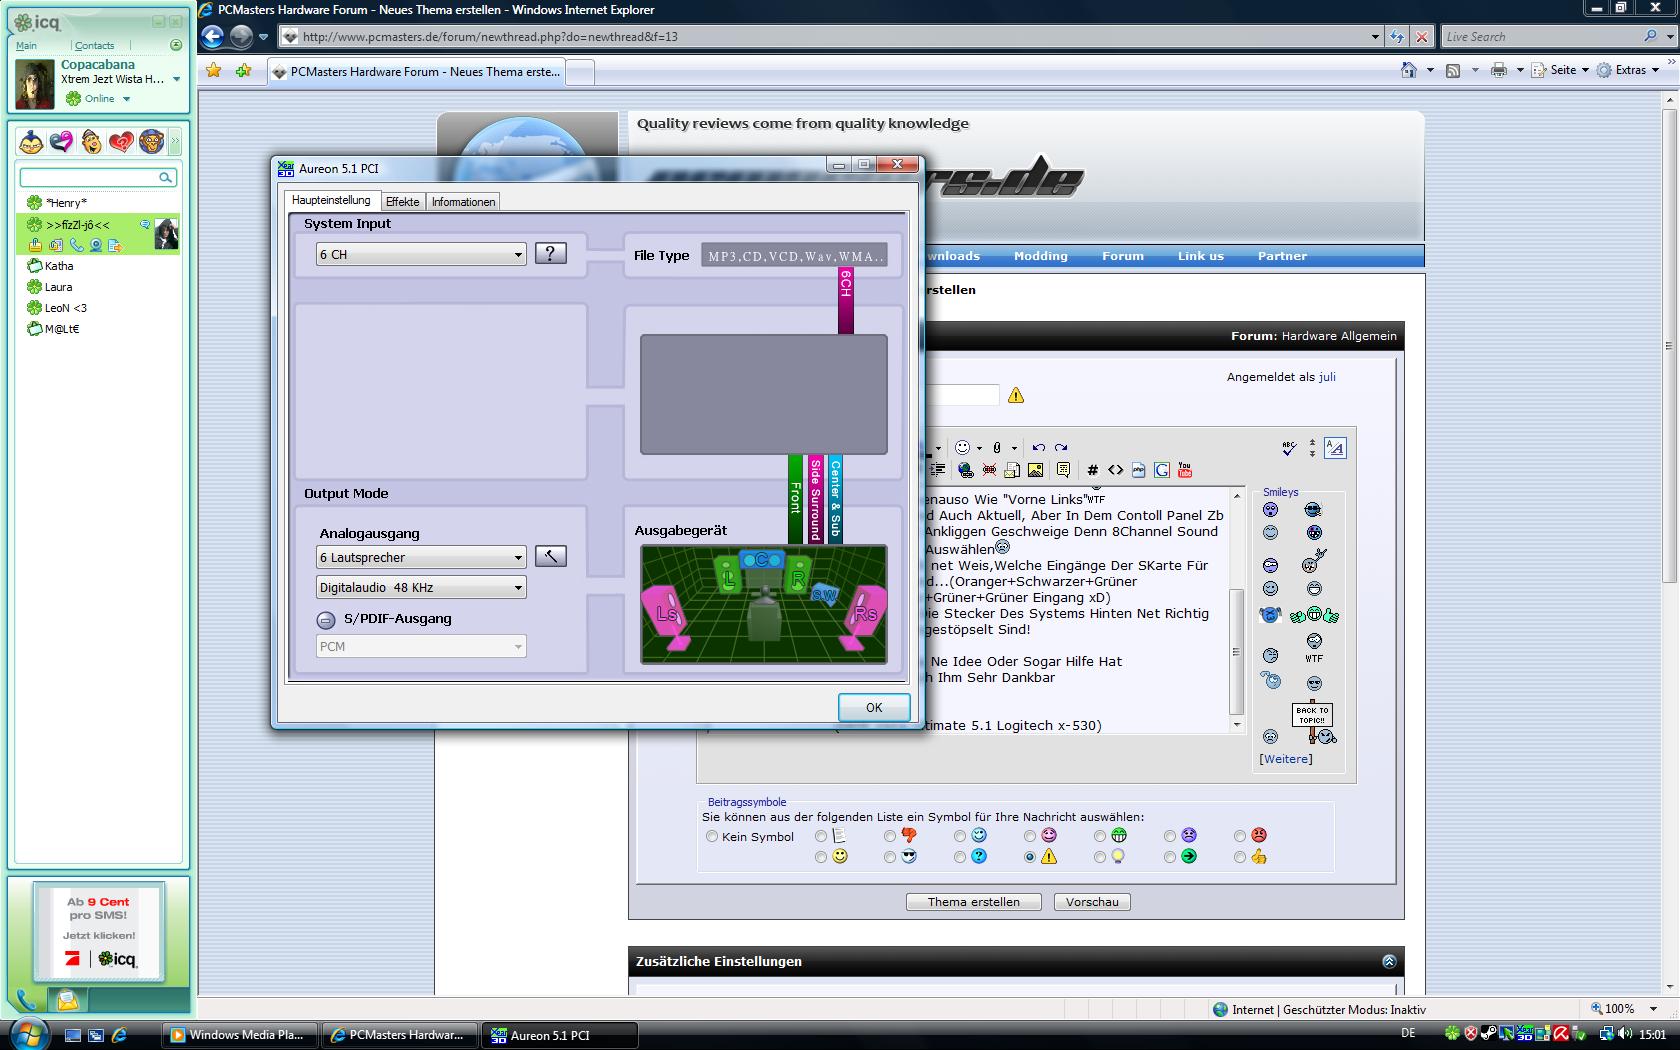
Task: Click OK in Aureon 5.1 PCI dialog
Action: (x=874, y=707)
